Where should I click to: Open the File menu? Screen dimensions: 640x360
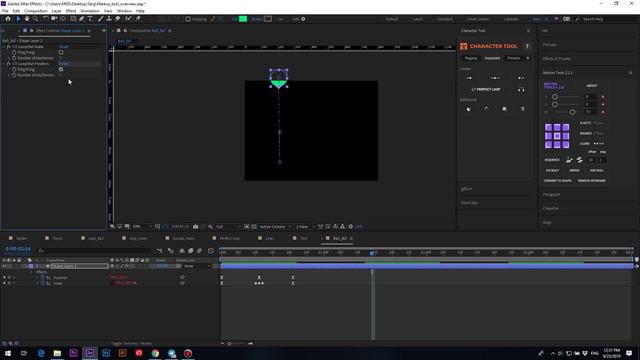pos(5,11)
